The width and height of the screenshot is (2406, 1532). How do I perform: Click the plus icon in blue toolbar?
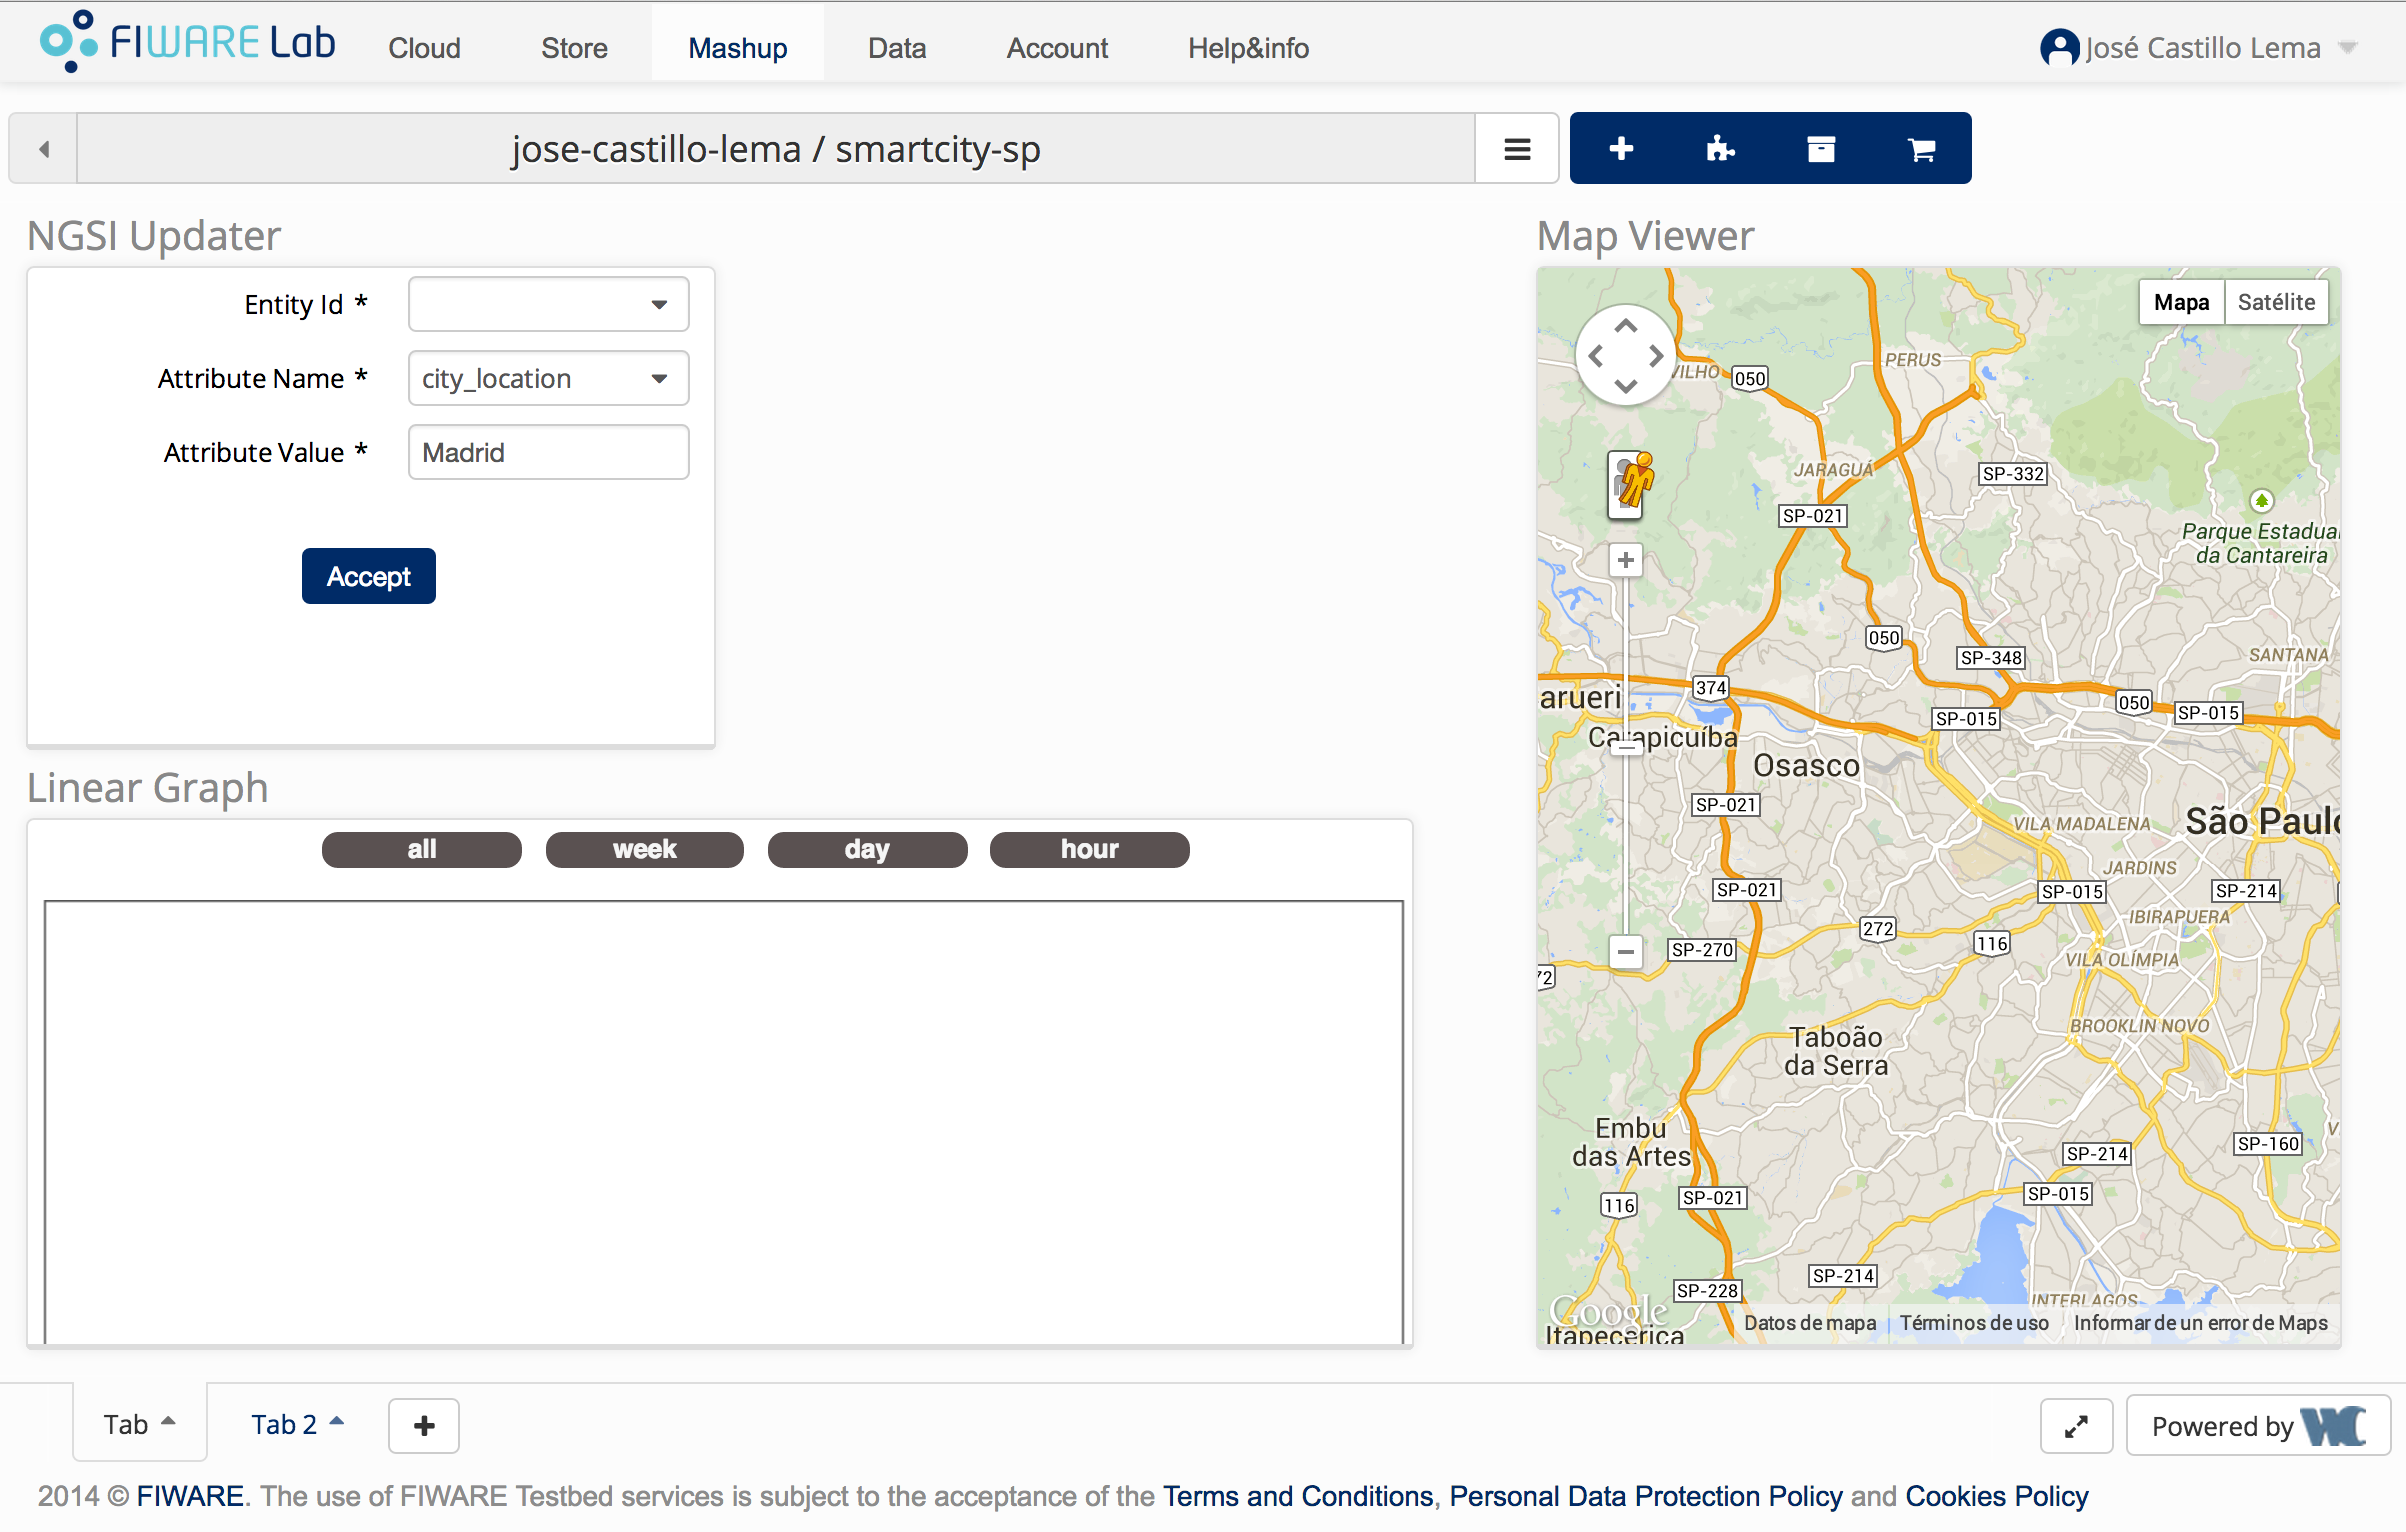click(x=1621, y=149)
